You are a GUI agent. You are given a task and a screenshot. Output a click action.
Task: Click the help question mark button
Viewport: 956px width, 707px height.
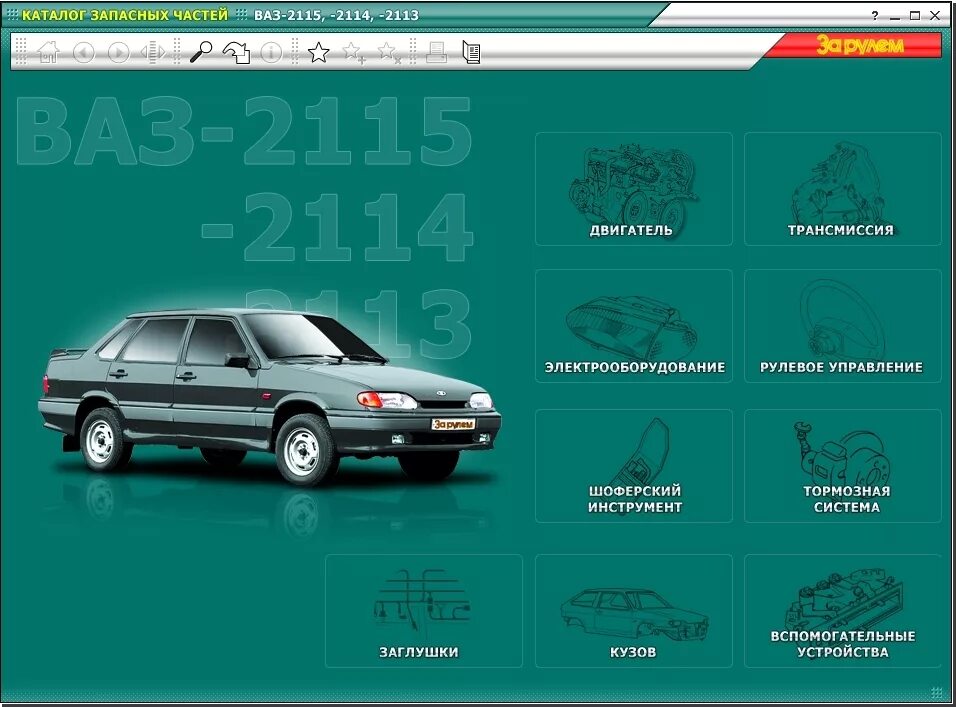click(x=875, y=16)
